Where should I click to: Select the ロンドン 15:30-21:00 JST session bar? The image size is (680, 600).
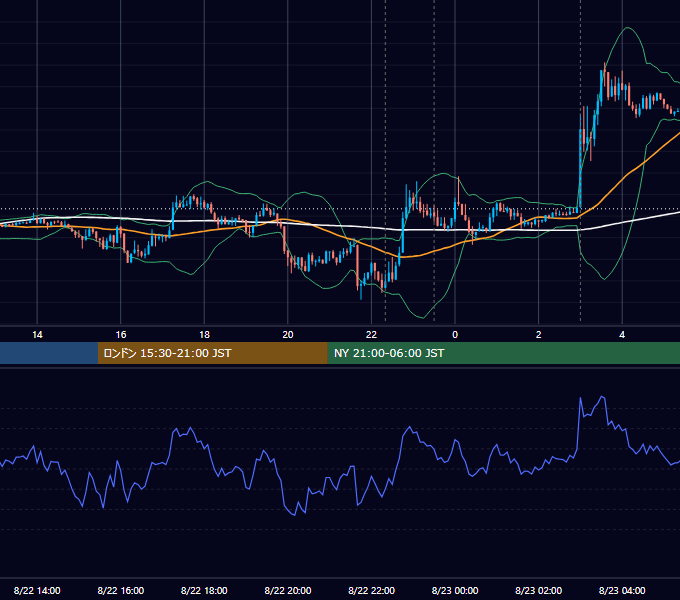tap(212, 353)
